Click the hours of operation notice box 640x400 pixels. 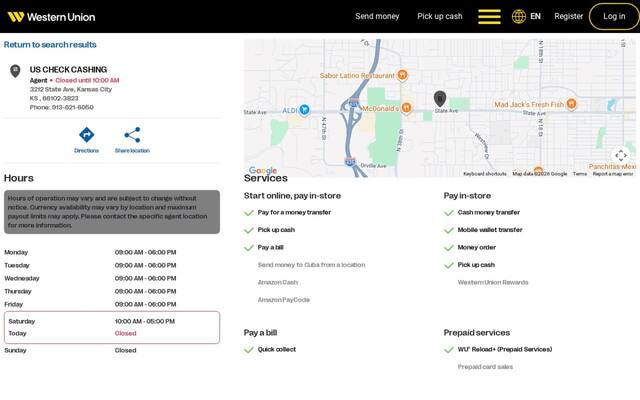tap(112, 212)
